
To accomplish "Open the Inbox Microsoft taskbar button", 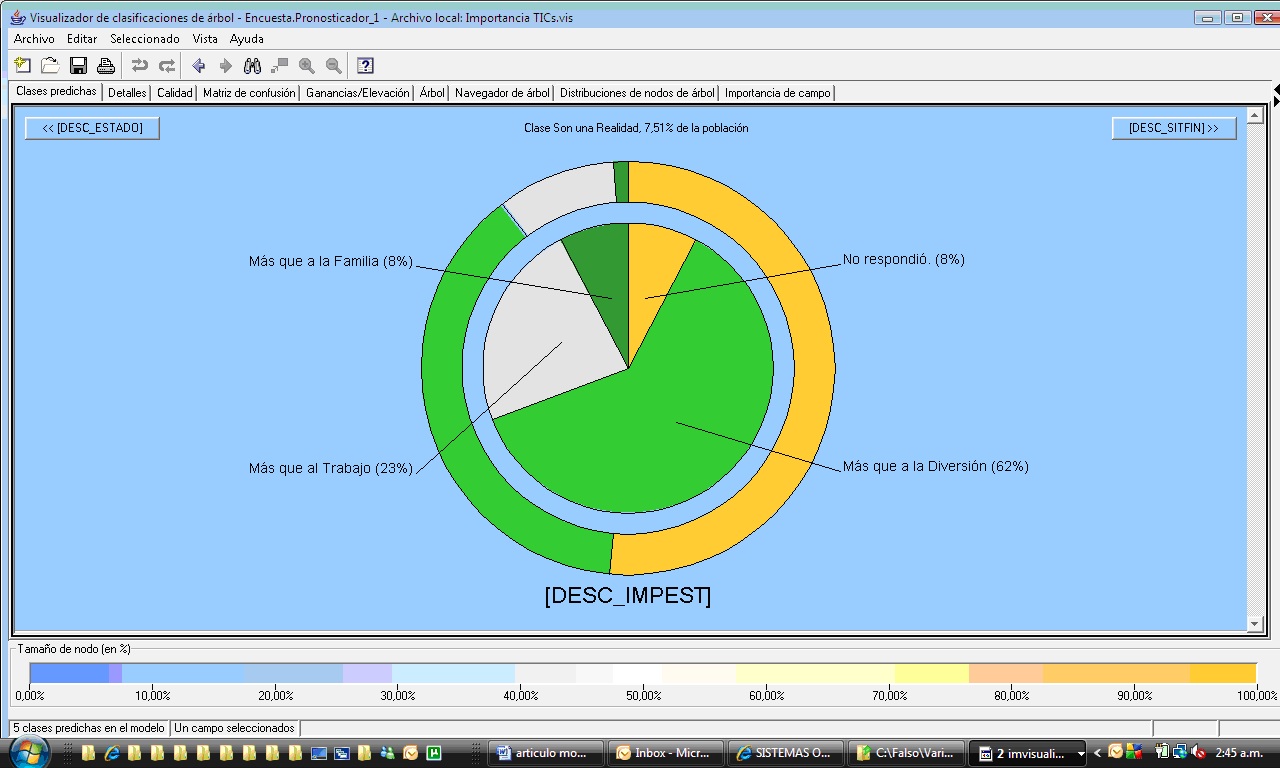I will tap(665, 753).
